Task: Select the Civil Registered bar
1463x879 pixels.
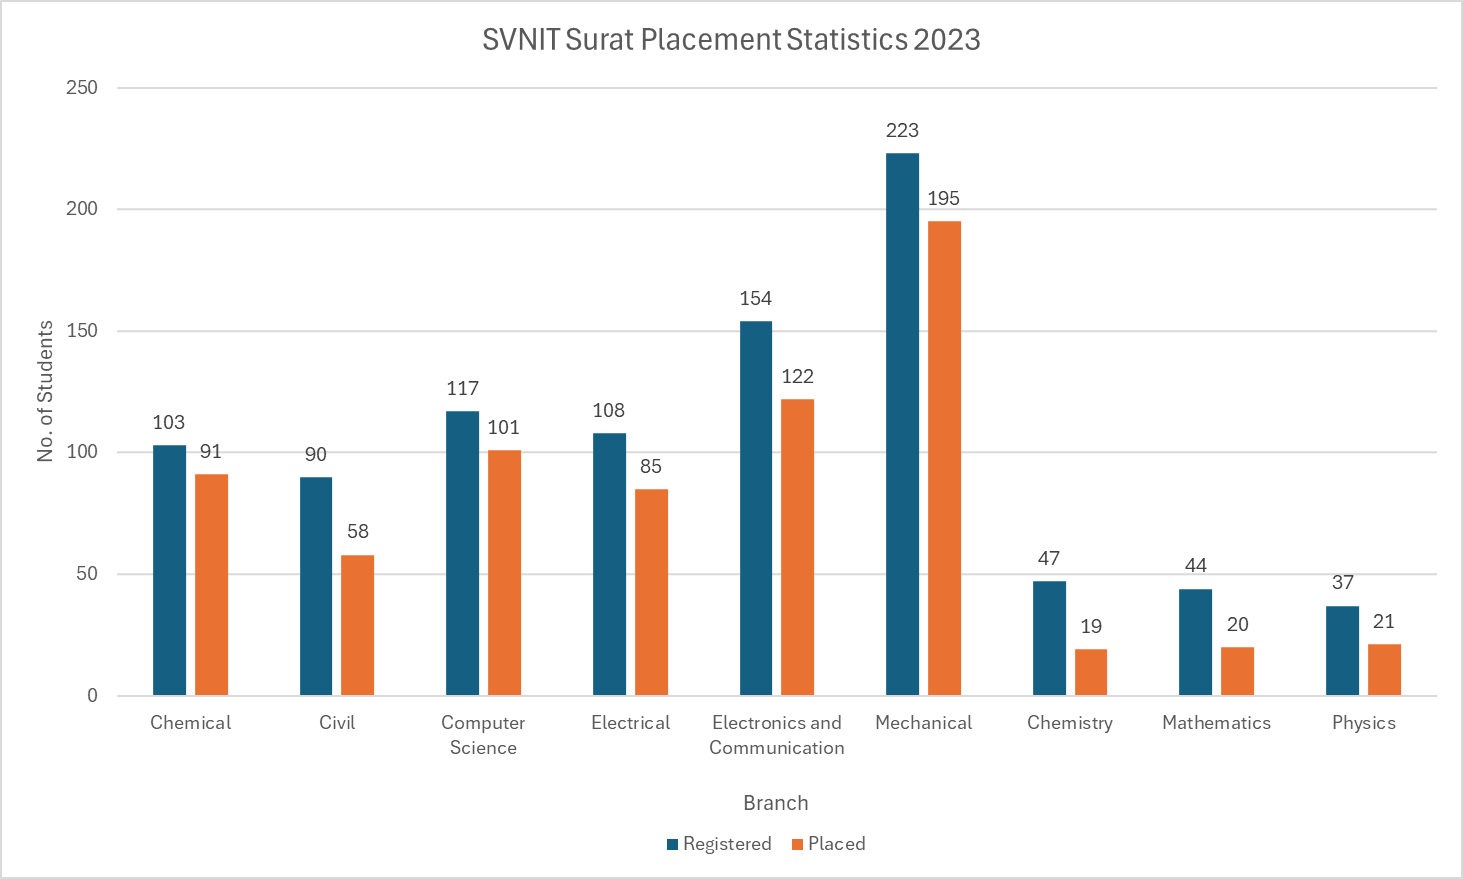Action: coord(316,586)
